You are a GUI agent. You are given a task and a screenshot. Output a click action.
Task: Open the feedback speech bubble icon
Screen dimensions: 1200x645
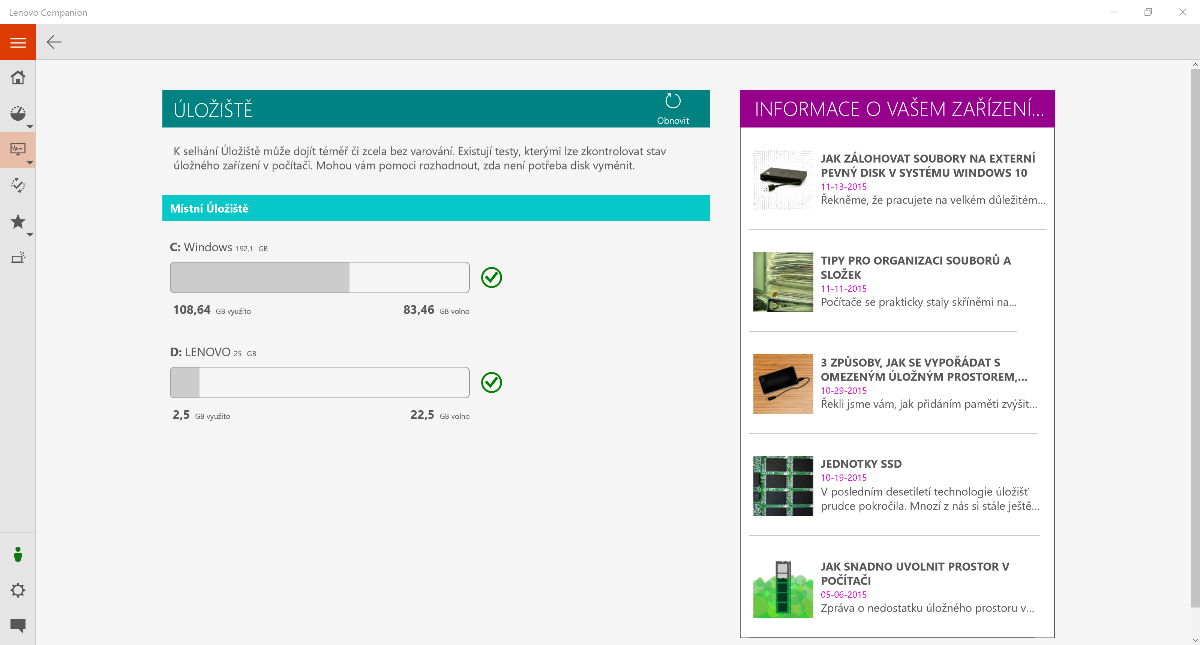17,626
